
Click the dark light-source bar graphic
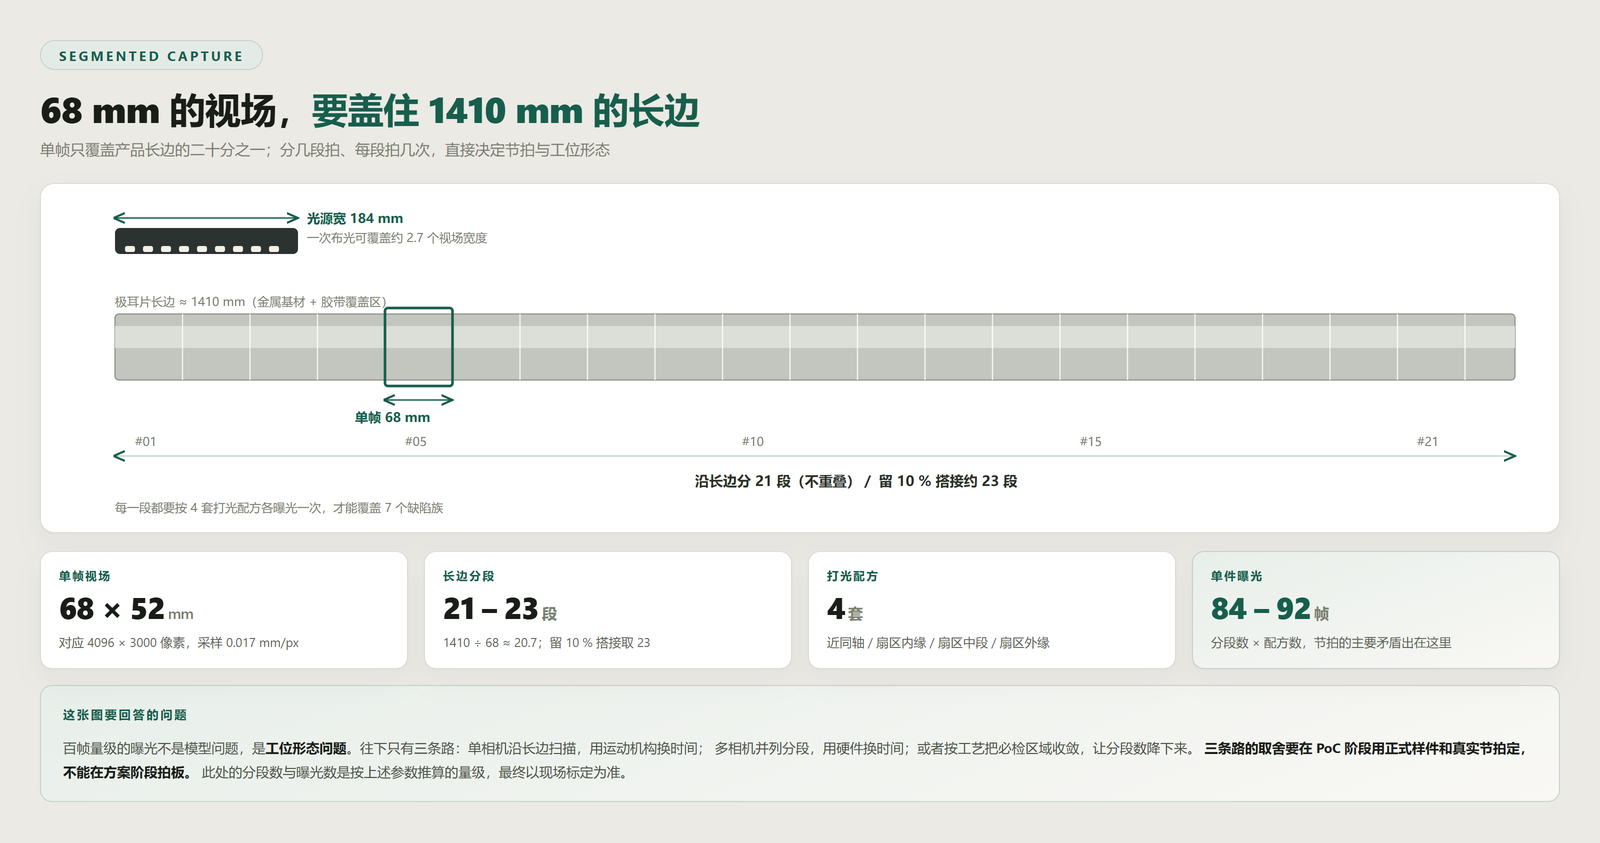[x=206, y=241]
